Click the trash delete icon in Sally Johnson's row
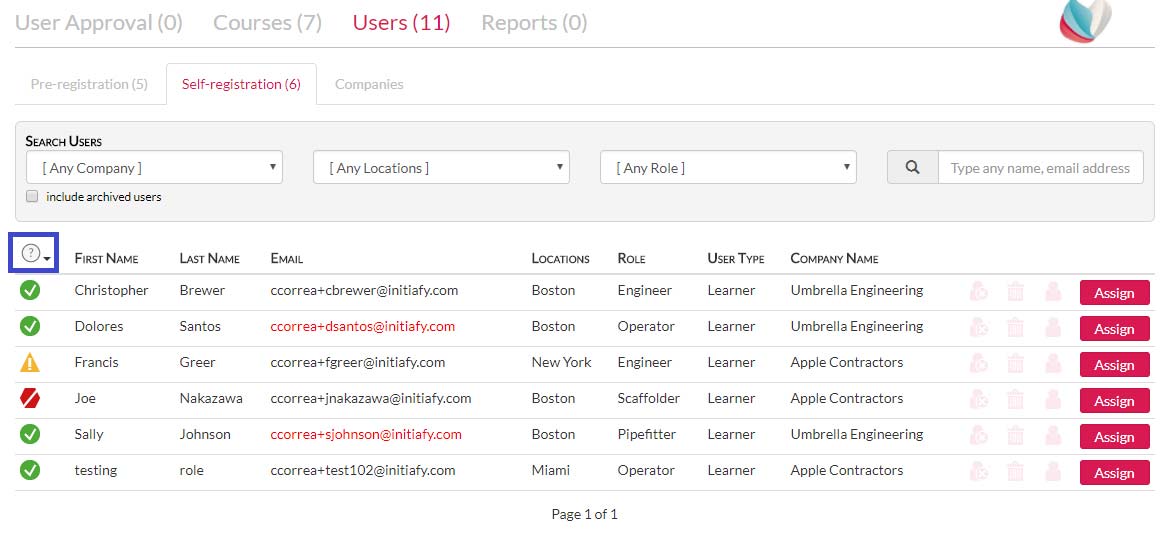Viewport: 1172px width, 536px height. point(1015,435)
